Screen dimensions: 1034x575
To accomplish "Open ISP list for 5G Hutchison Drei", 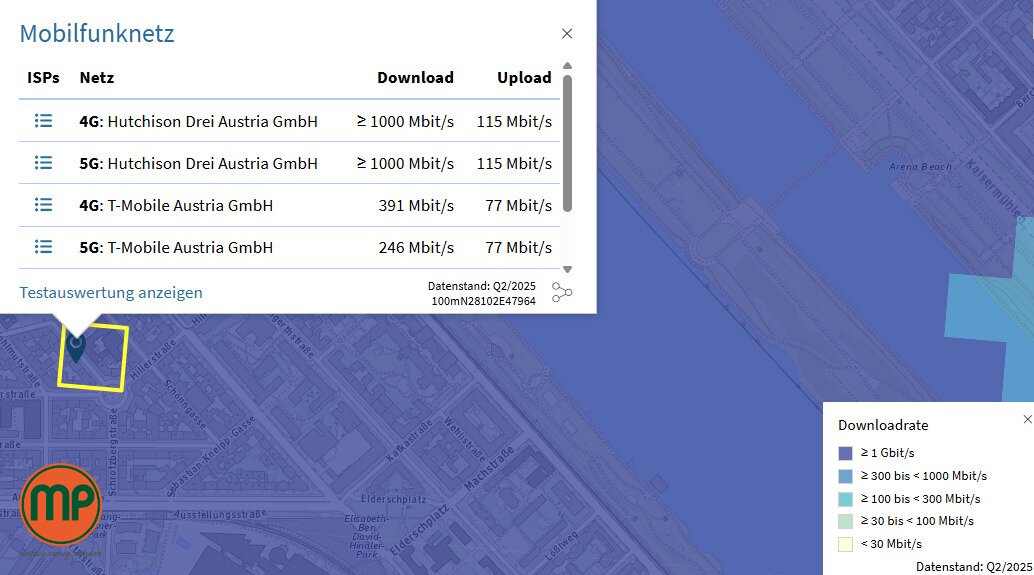I will pyautogui.click(x=43, y=163).
